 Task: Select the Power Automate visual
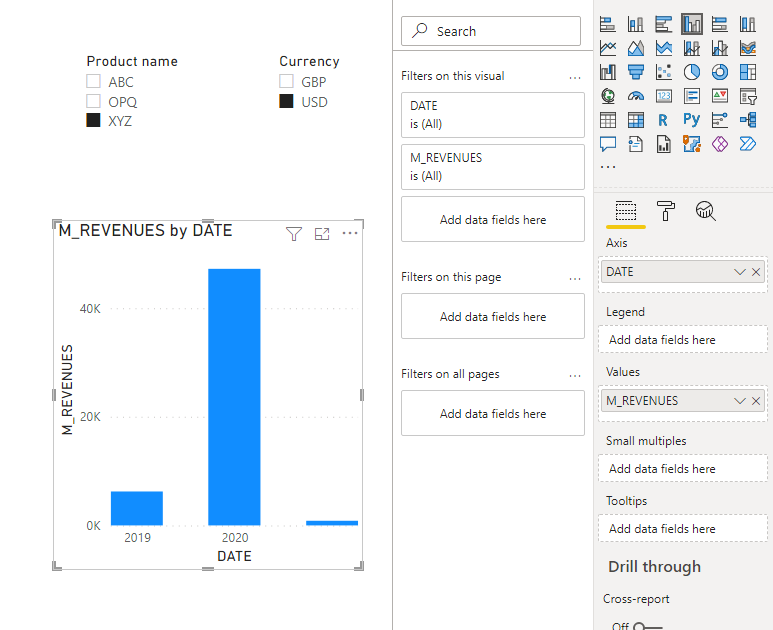[748, 144]
